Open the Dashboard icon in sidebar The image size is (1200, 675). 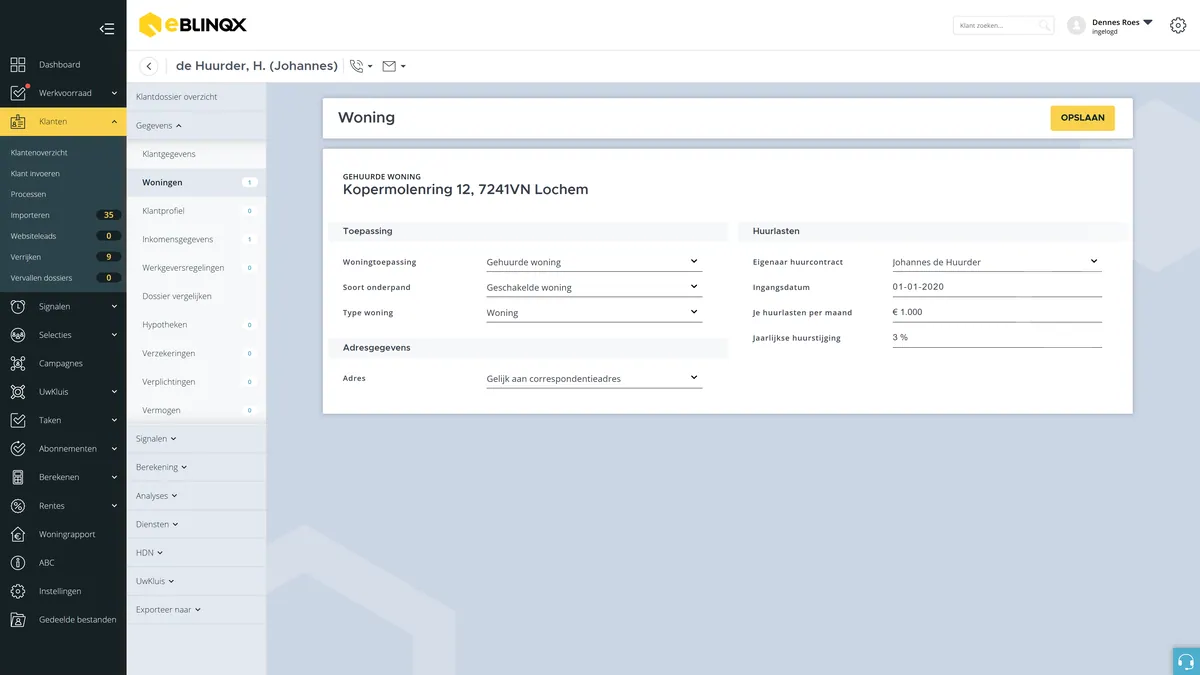pos(18,65)
